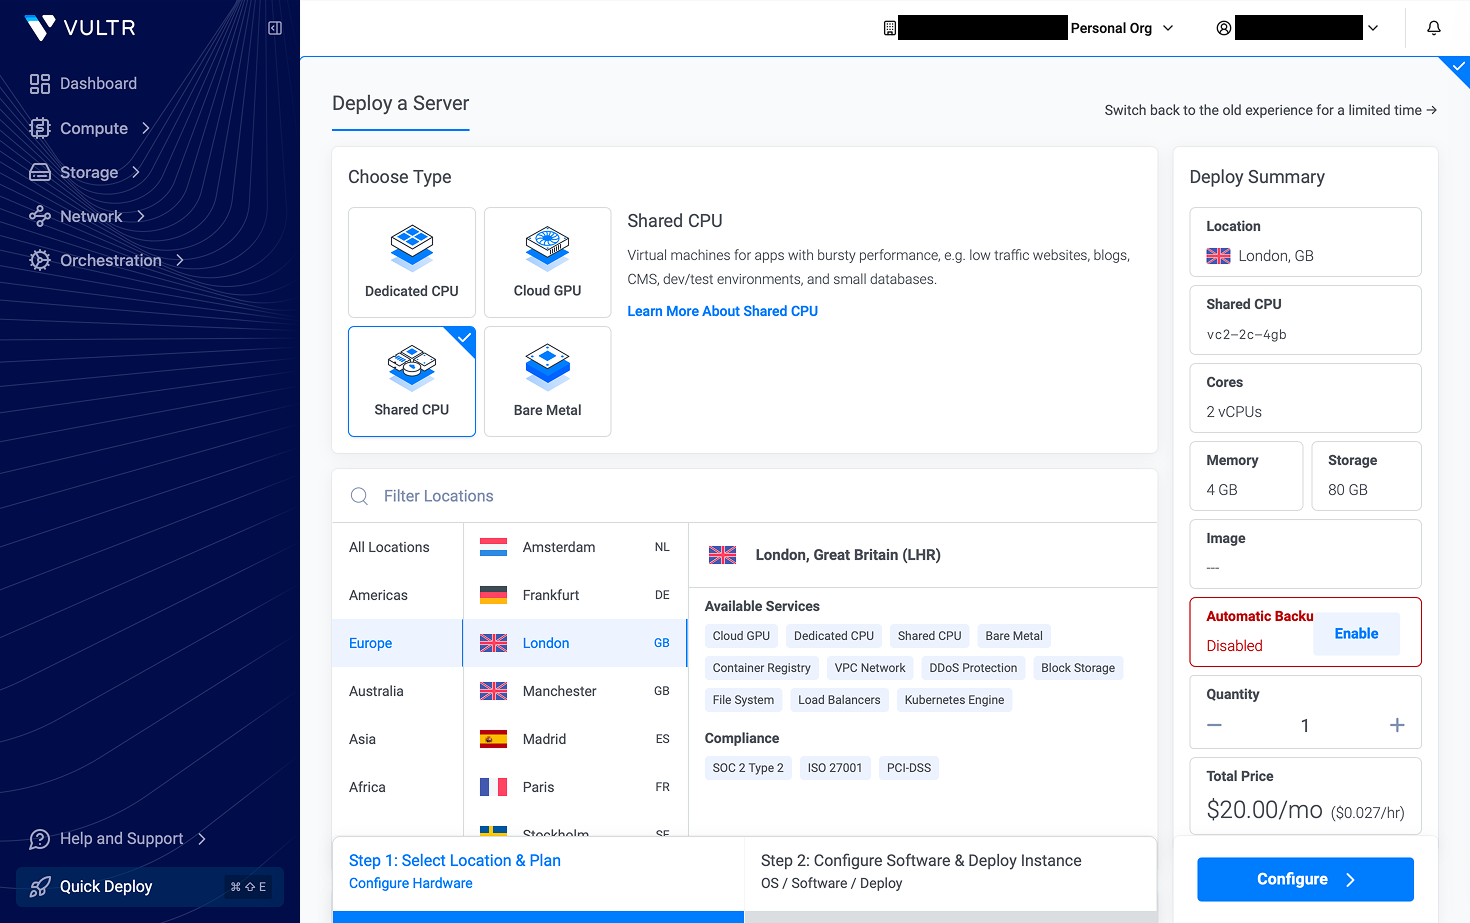The image size is (1470, 923).
Task: Select the Australia region
Action: pyautogui.click(x=398, y=691)
